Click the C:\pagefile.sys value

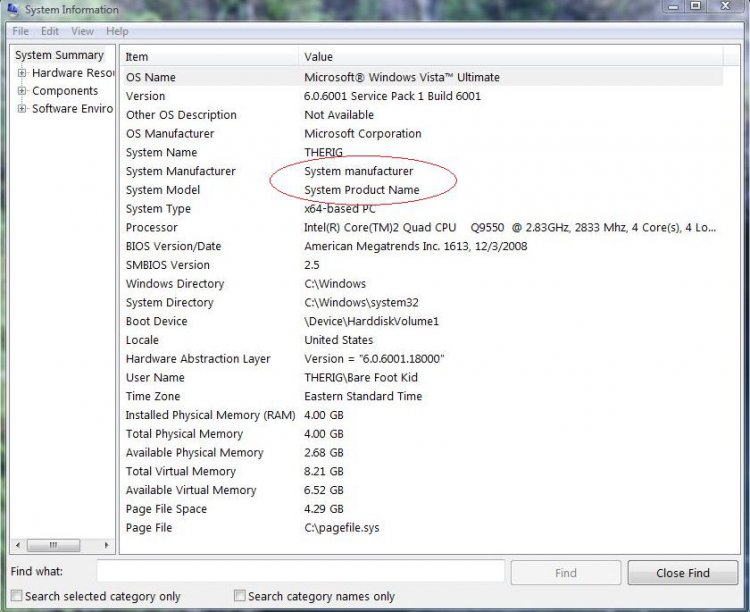pyautogui.click(x=342, y=528)
